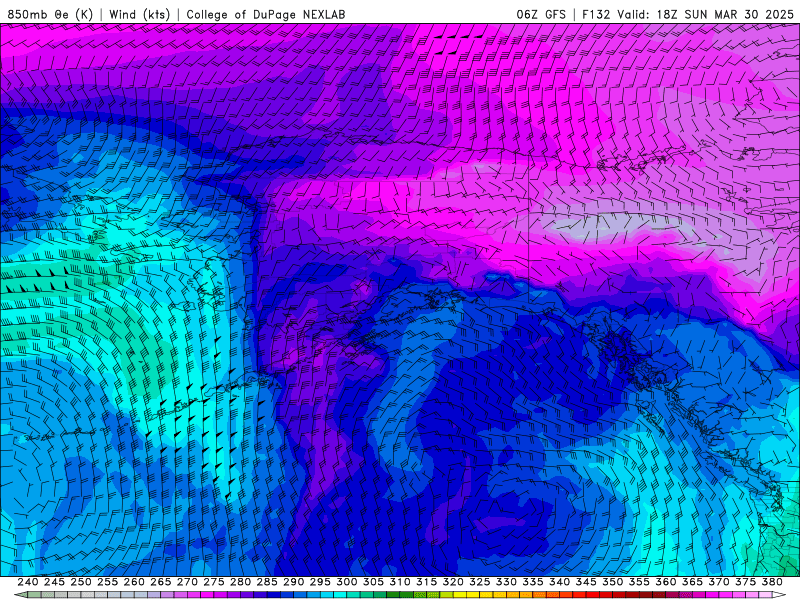This screenshot has width=800, height=600.
Task: Click the 245 value on the color scale
Action: [x=54, y=582]
